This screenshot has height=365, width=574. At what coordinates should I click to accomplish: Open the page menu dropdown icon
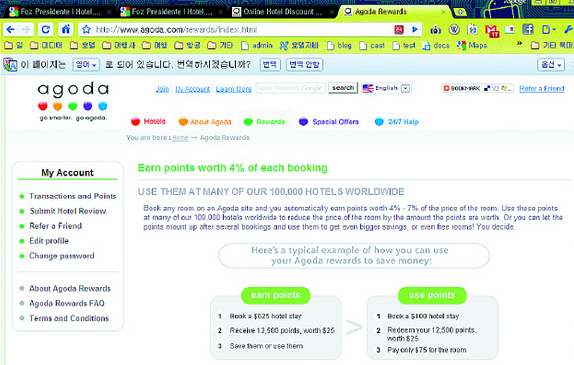549,29
